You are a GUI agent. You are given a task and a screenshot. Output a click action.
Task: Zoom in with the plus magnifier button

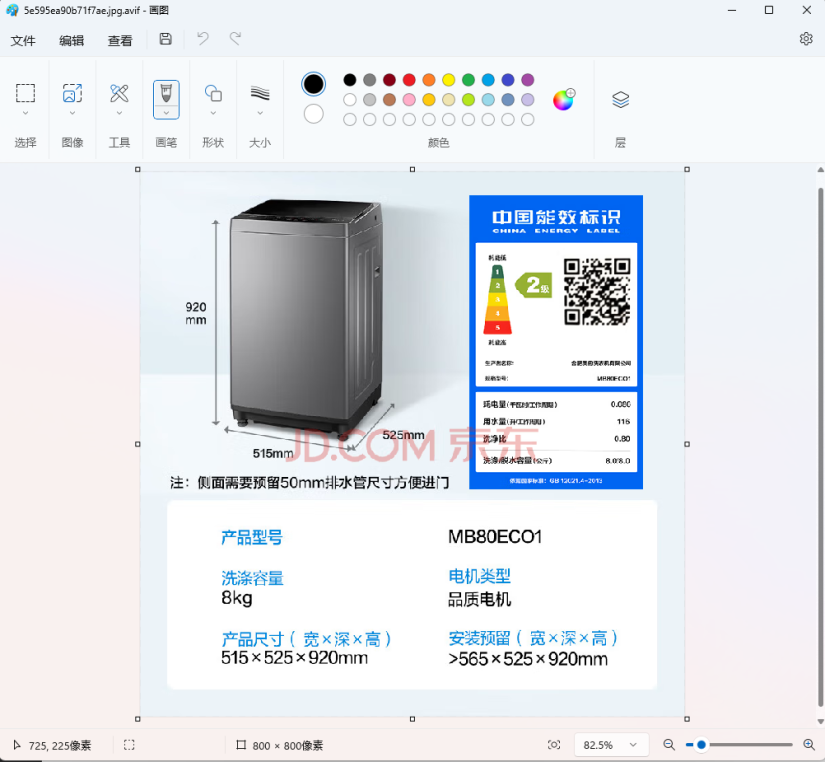tap(808, 745)
